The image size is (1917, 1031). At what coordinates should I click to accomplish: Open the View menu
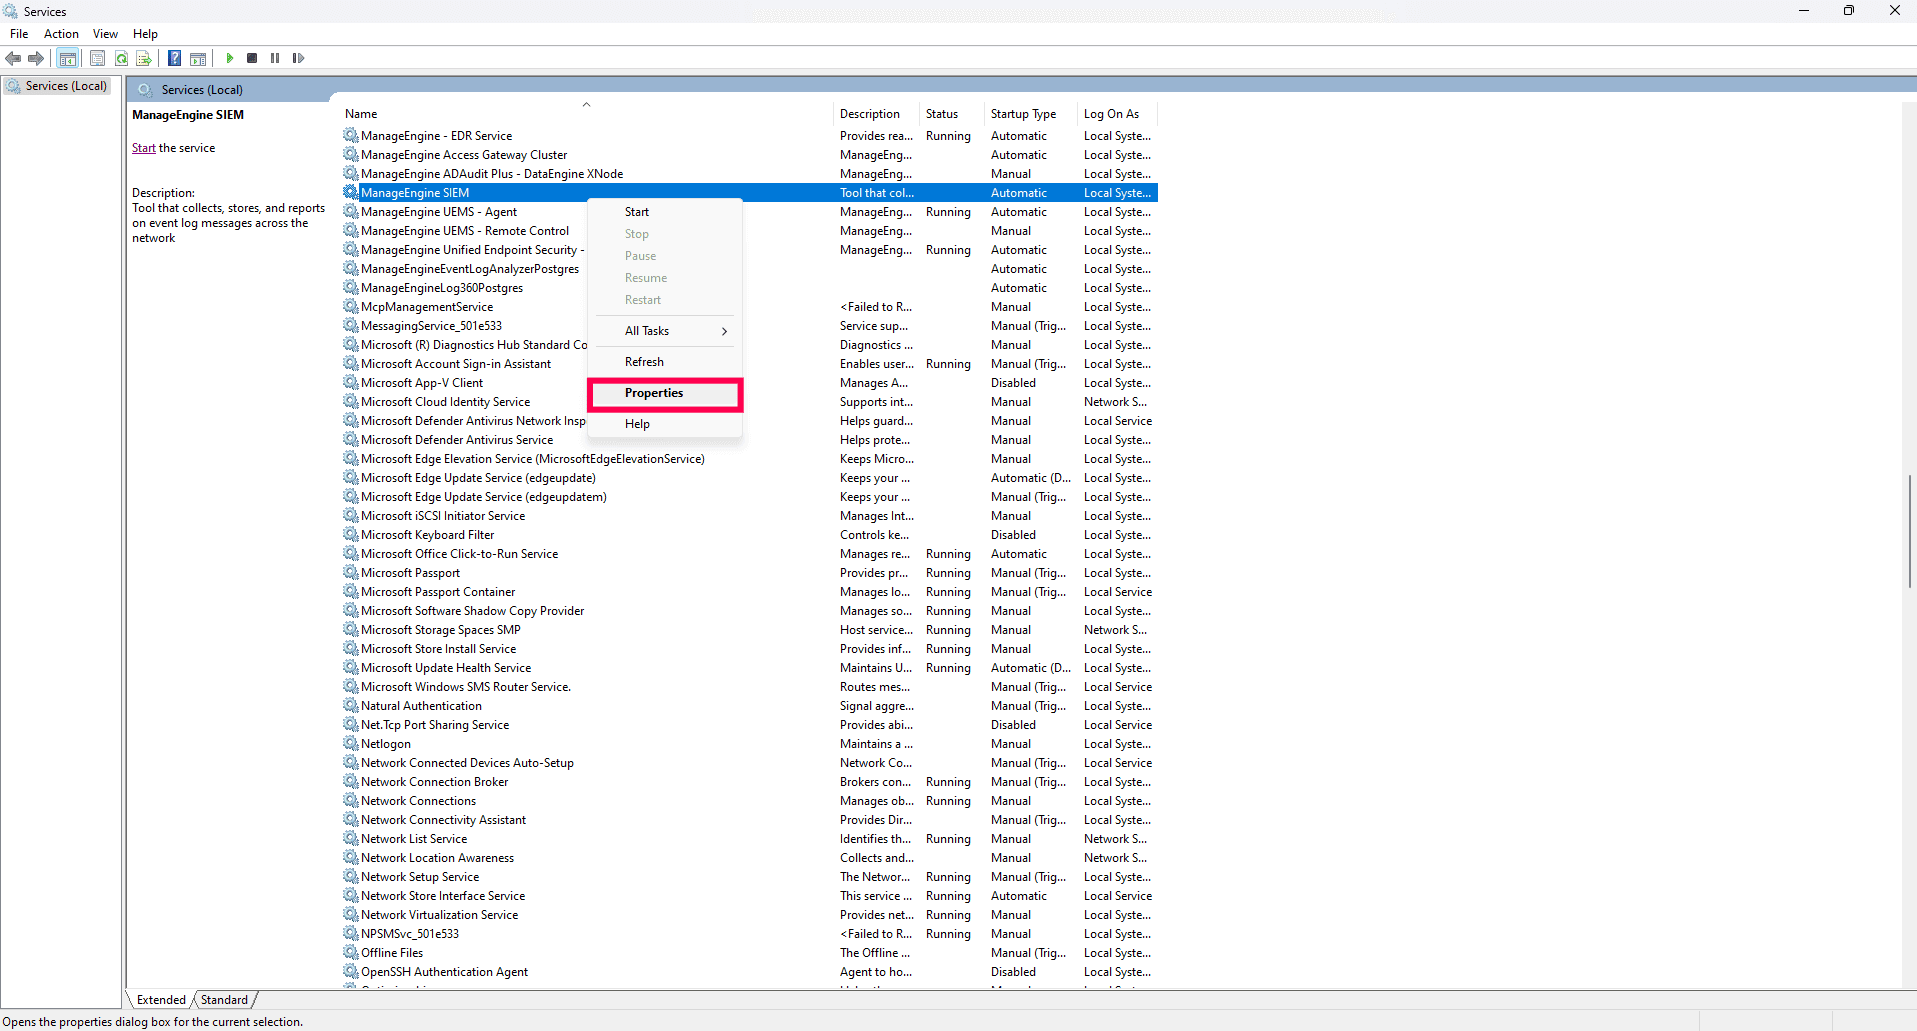tap(105, 34)
